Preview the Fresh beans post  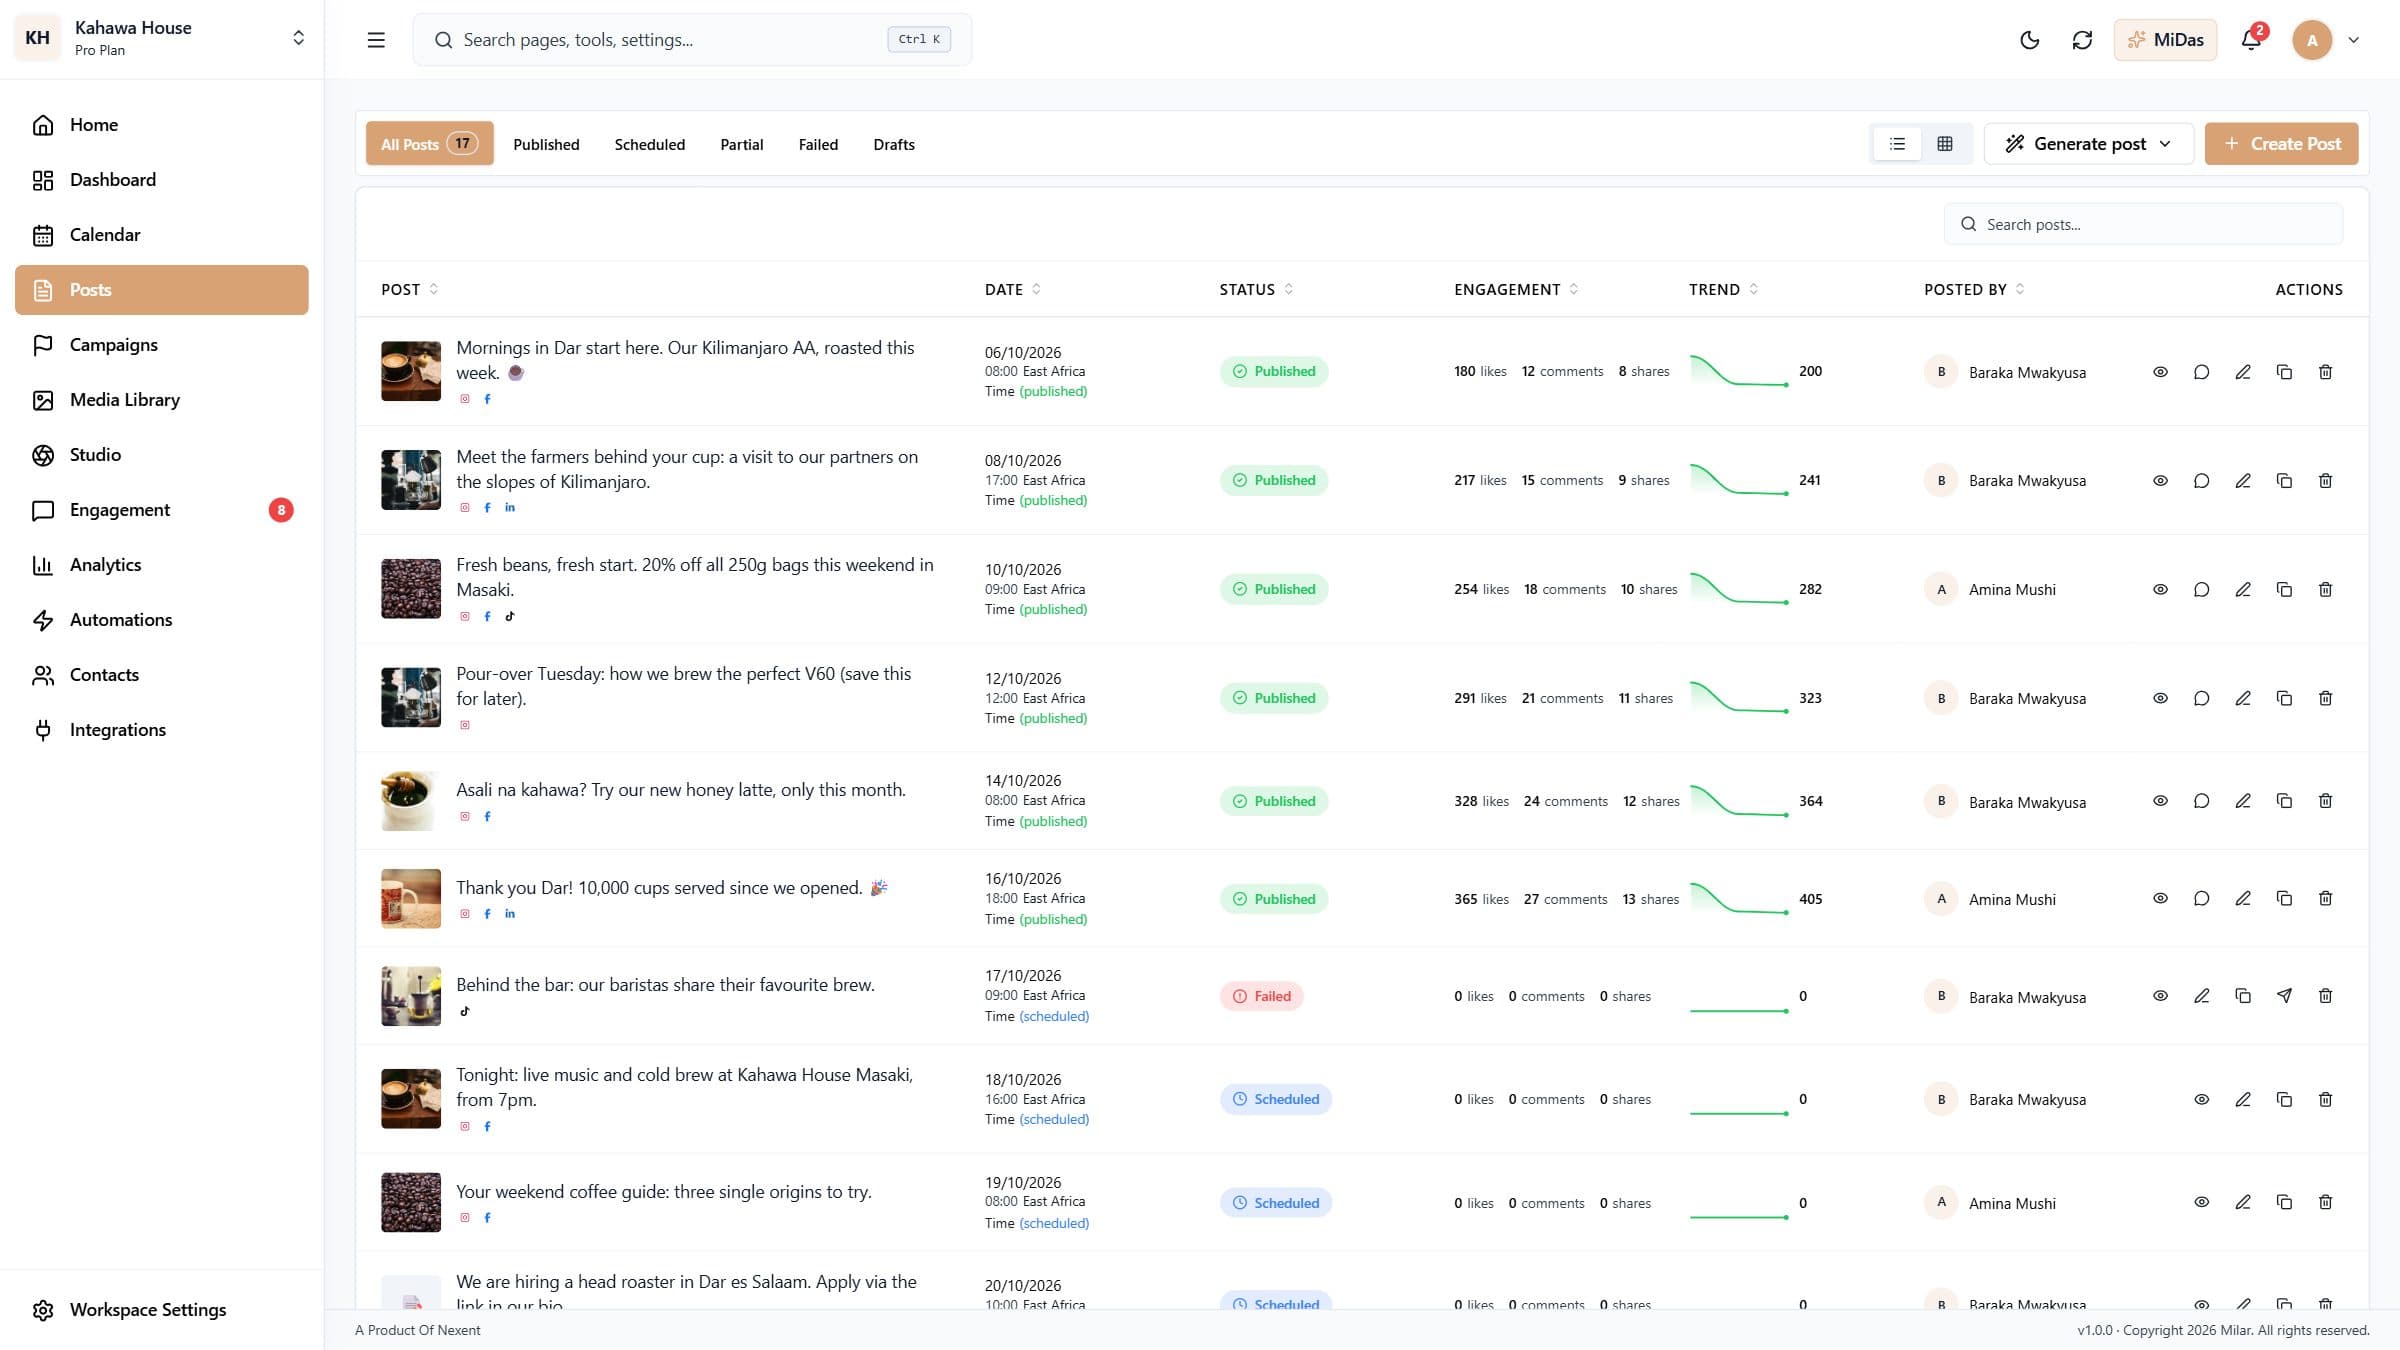pyautogui.click(x=2160, y=590)
